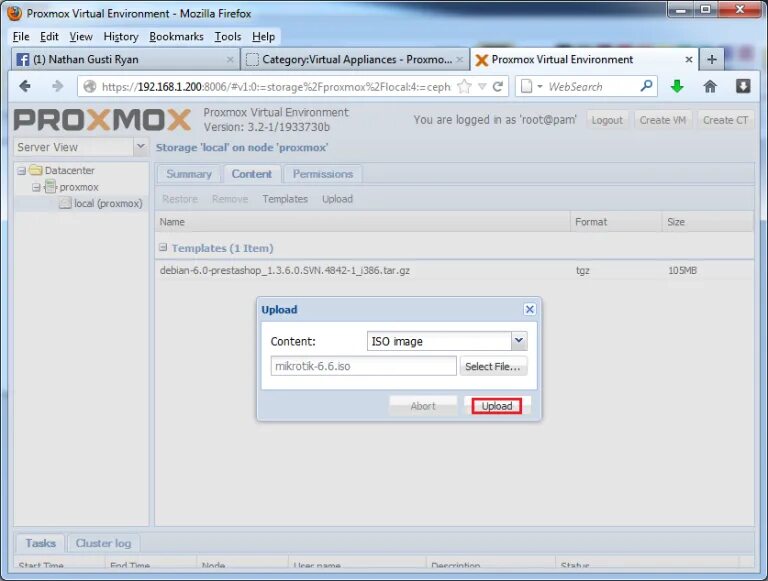768x581 pixels.
Task: Click the Upload toolbar button in Content
Action: [x=337, y=199]
